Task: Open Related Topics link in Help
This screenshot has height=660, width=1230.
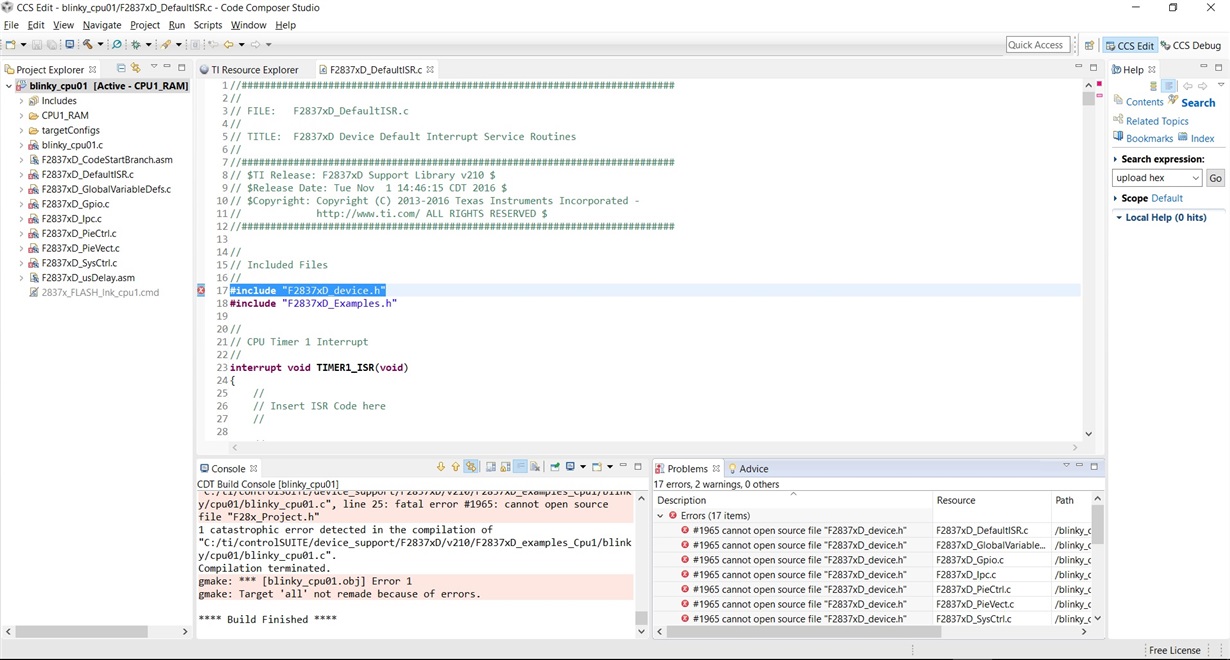Action: [1157, 121]
